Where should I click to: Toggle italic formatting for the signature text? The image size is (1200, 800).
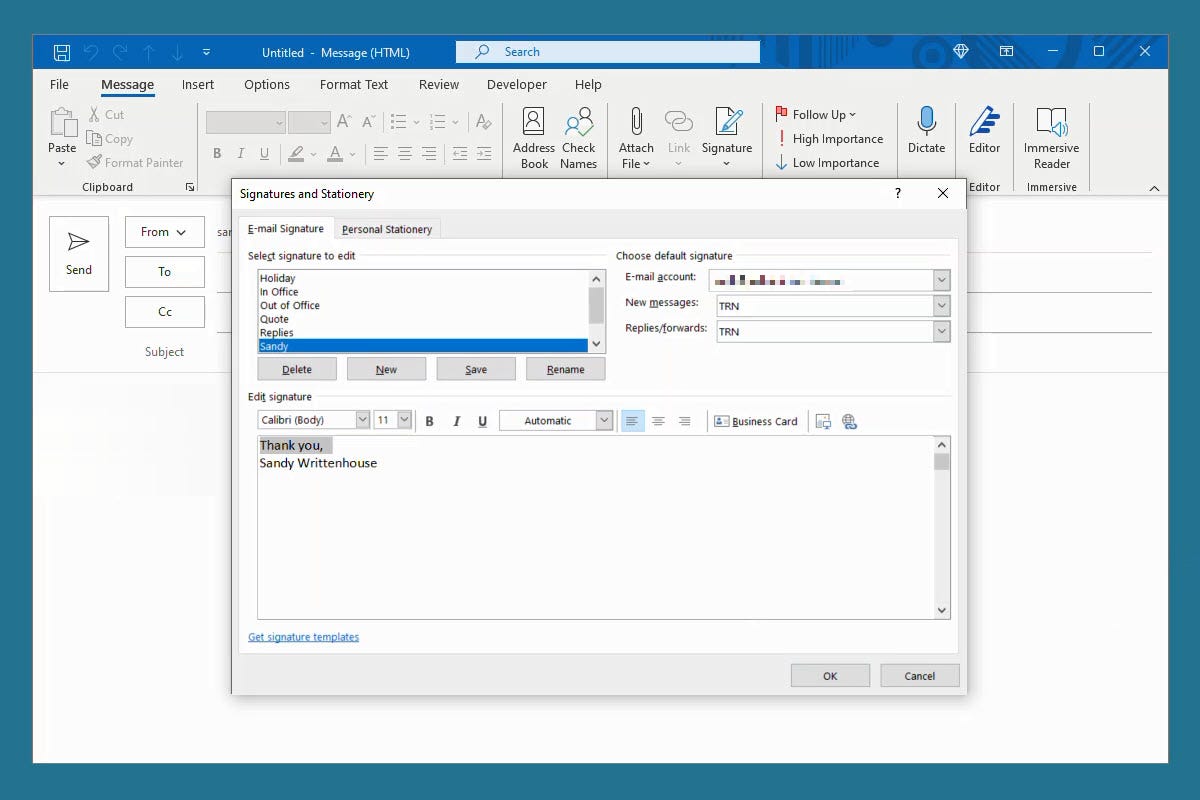pos(456,421)
